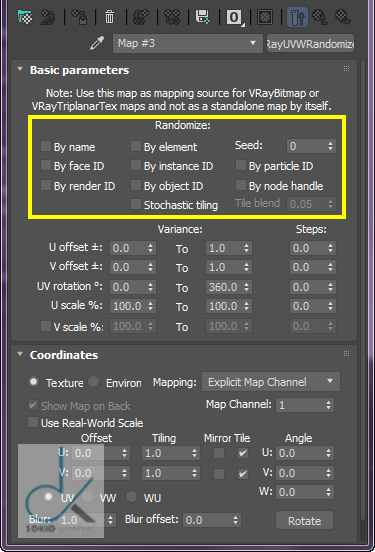The width and height of the screenshot is (375, 552).
Task: Enable the Stochastic tiling checkbox
Action: (136, 204)
